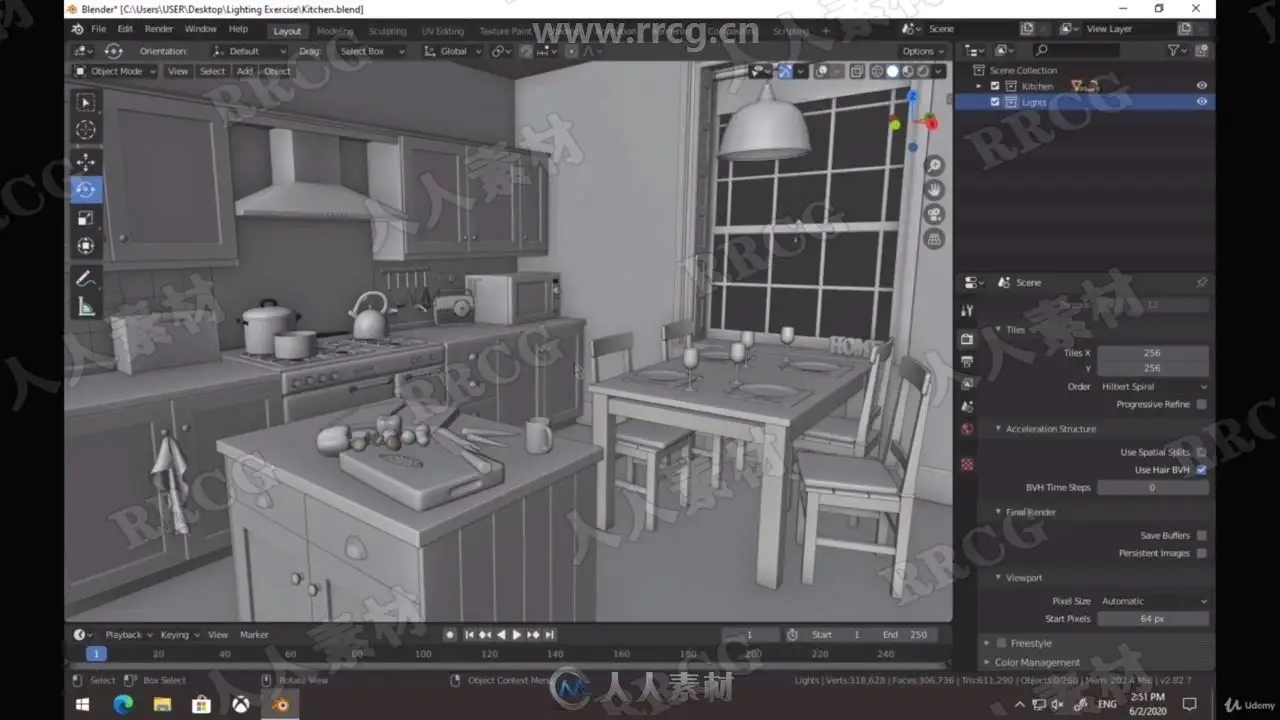Open the Output properties tab icon
This screenshot has height=720, width=1280.
(x=967, y=362)
